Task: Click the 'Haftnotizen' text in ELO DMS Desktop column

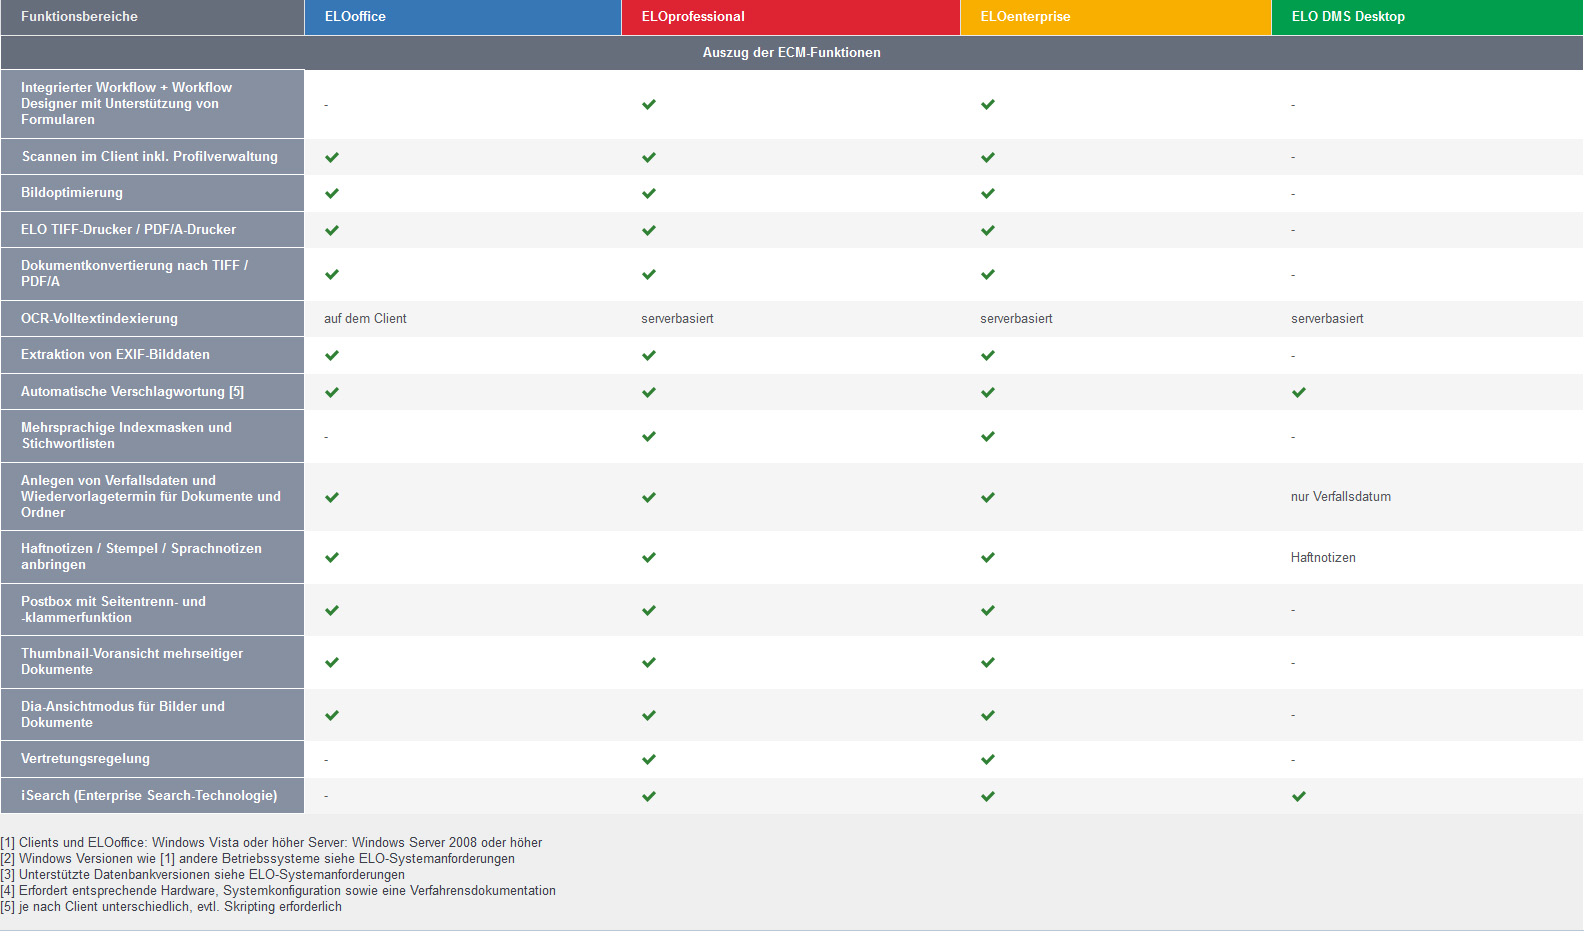Action: point(1323,558)
